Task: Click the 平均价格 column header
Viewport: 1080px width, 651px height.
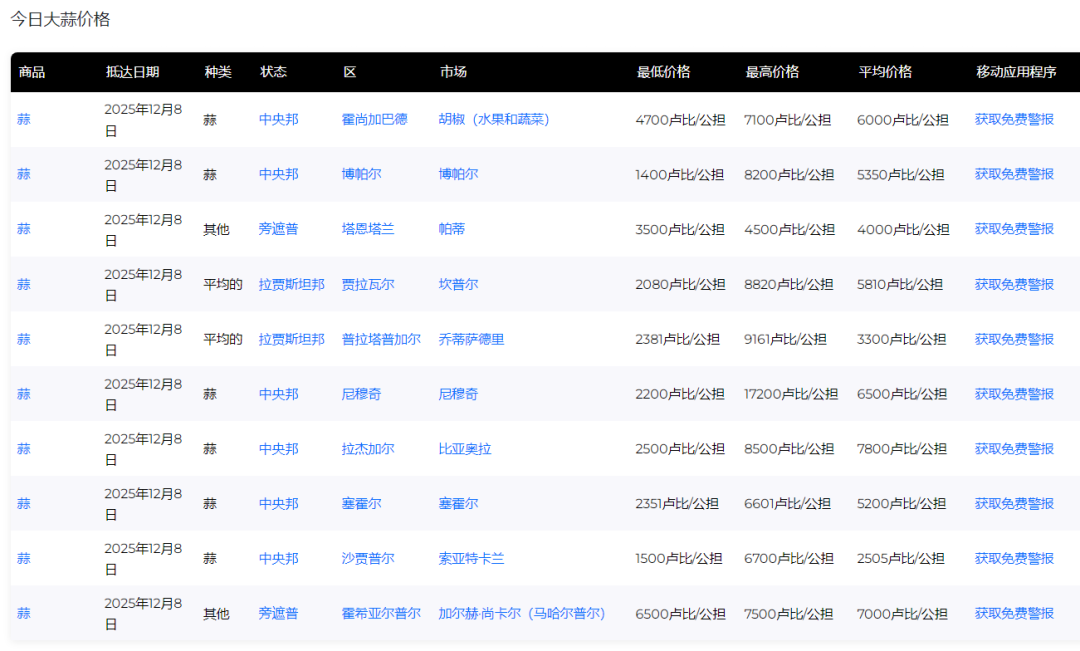Action: point(884,72)
